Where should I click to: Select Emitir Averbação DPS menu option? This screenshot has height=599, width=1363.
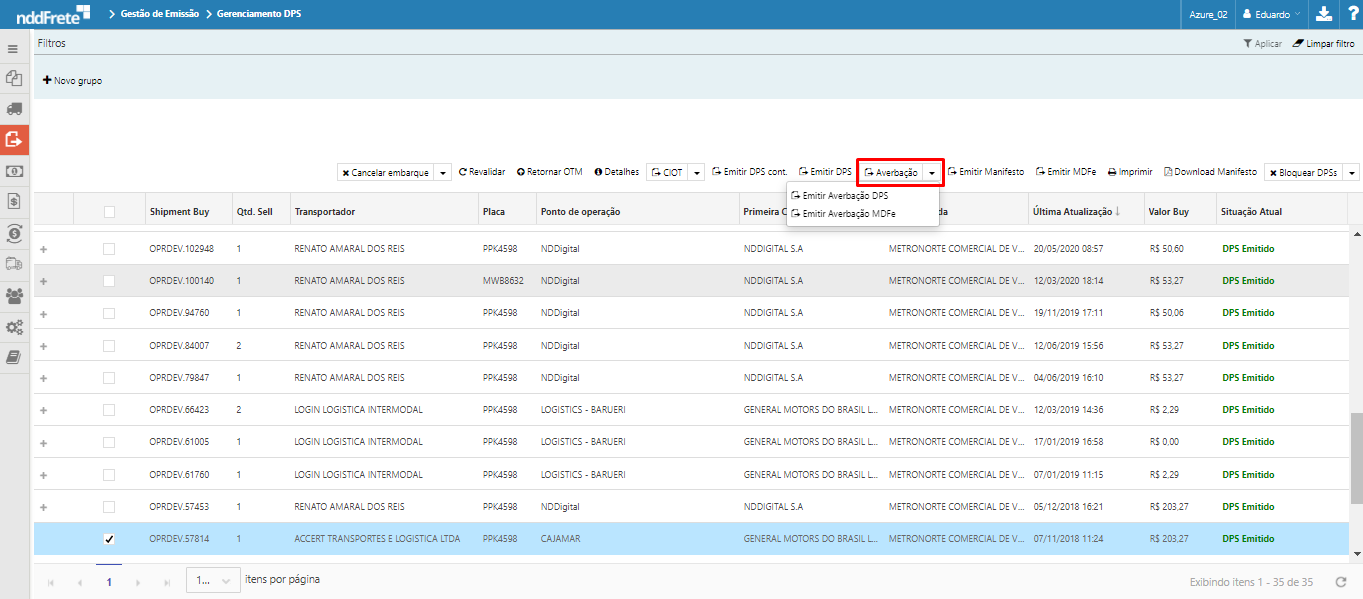[845, 196]
